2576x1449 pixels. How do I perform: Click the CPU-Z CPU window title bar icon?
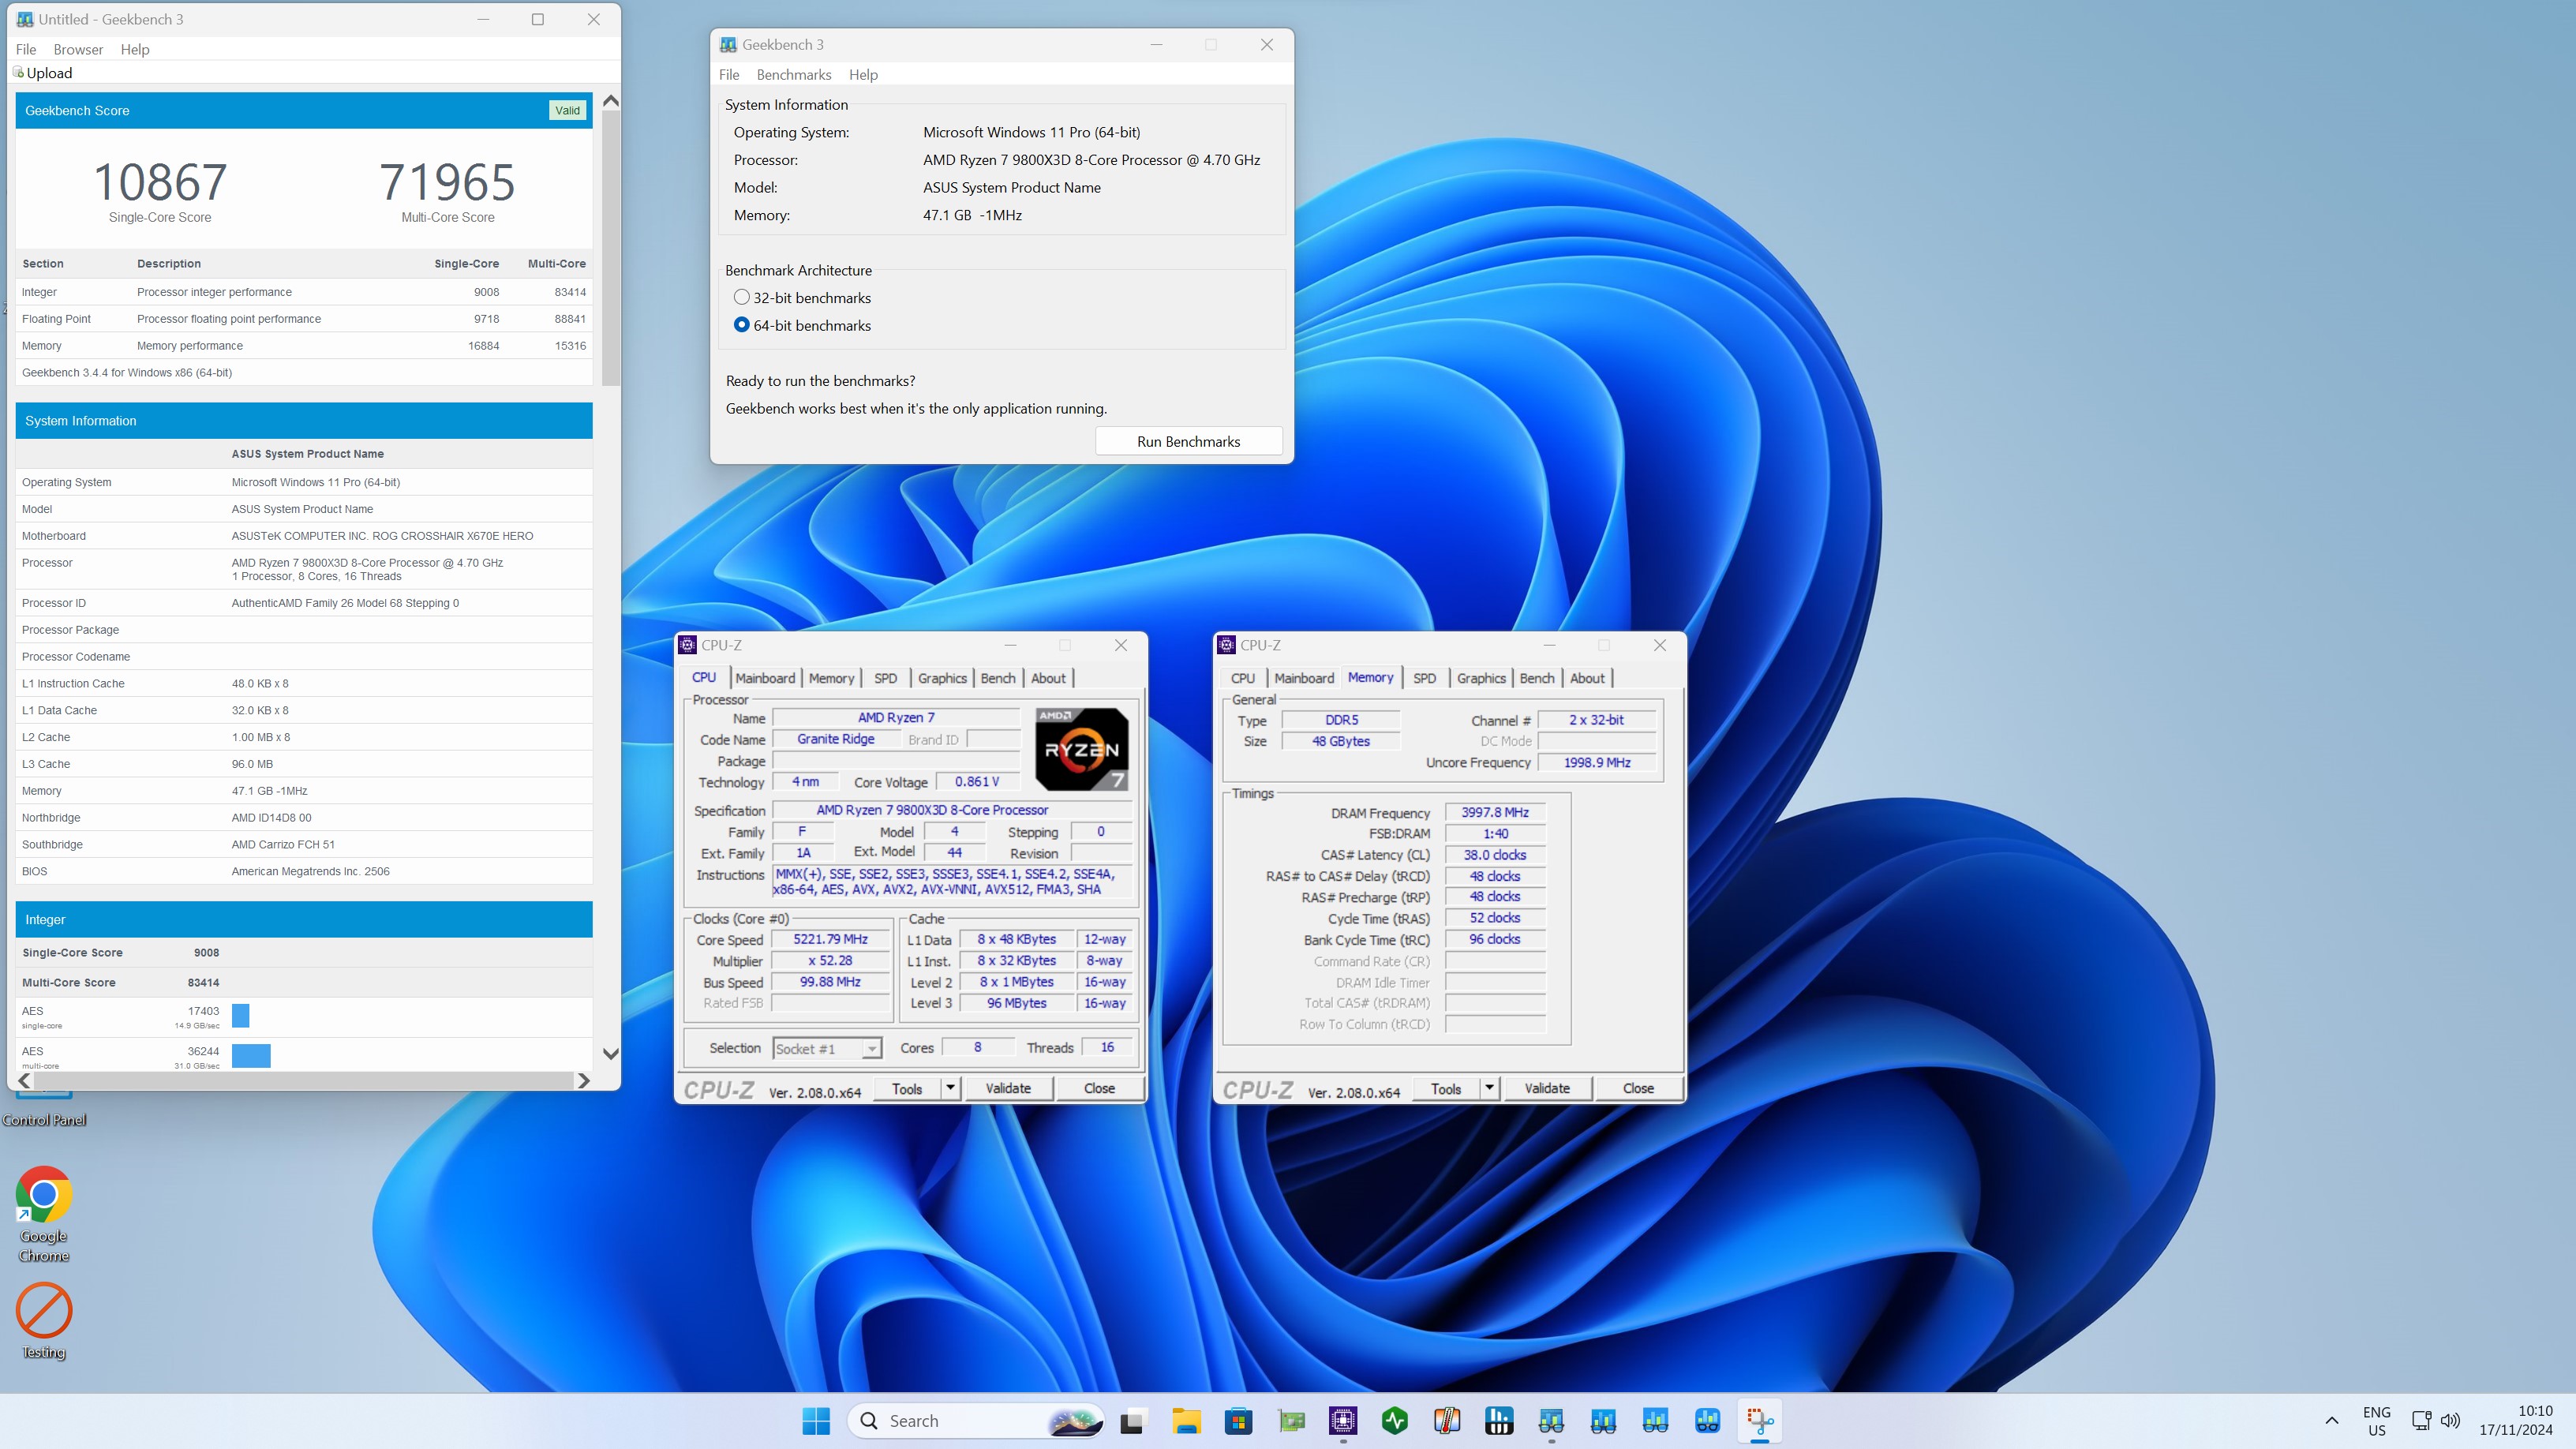[x=687, y=645]
